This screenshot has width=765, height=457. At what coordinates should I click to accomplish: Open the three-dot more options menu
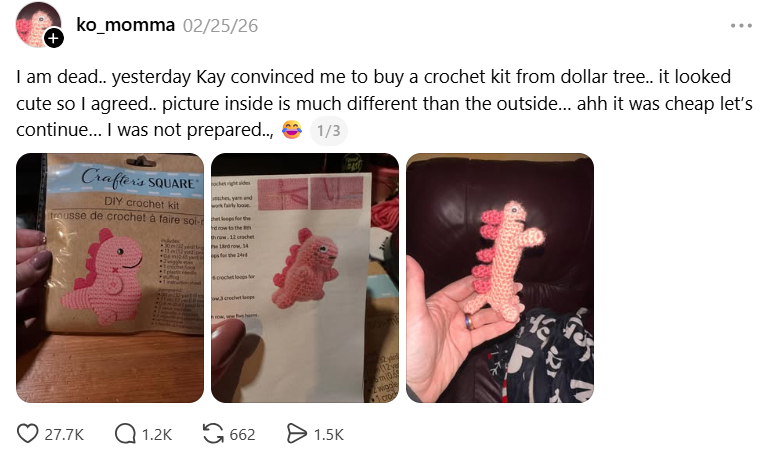click(x=741, y=25)
